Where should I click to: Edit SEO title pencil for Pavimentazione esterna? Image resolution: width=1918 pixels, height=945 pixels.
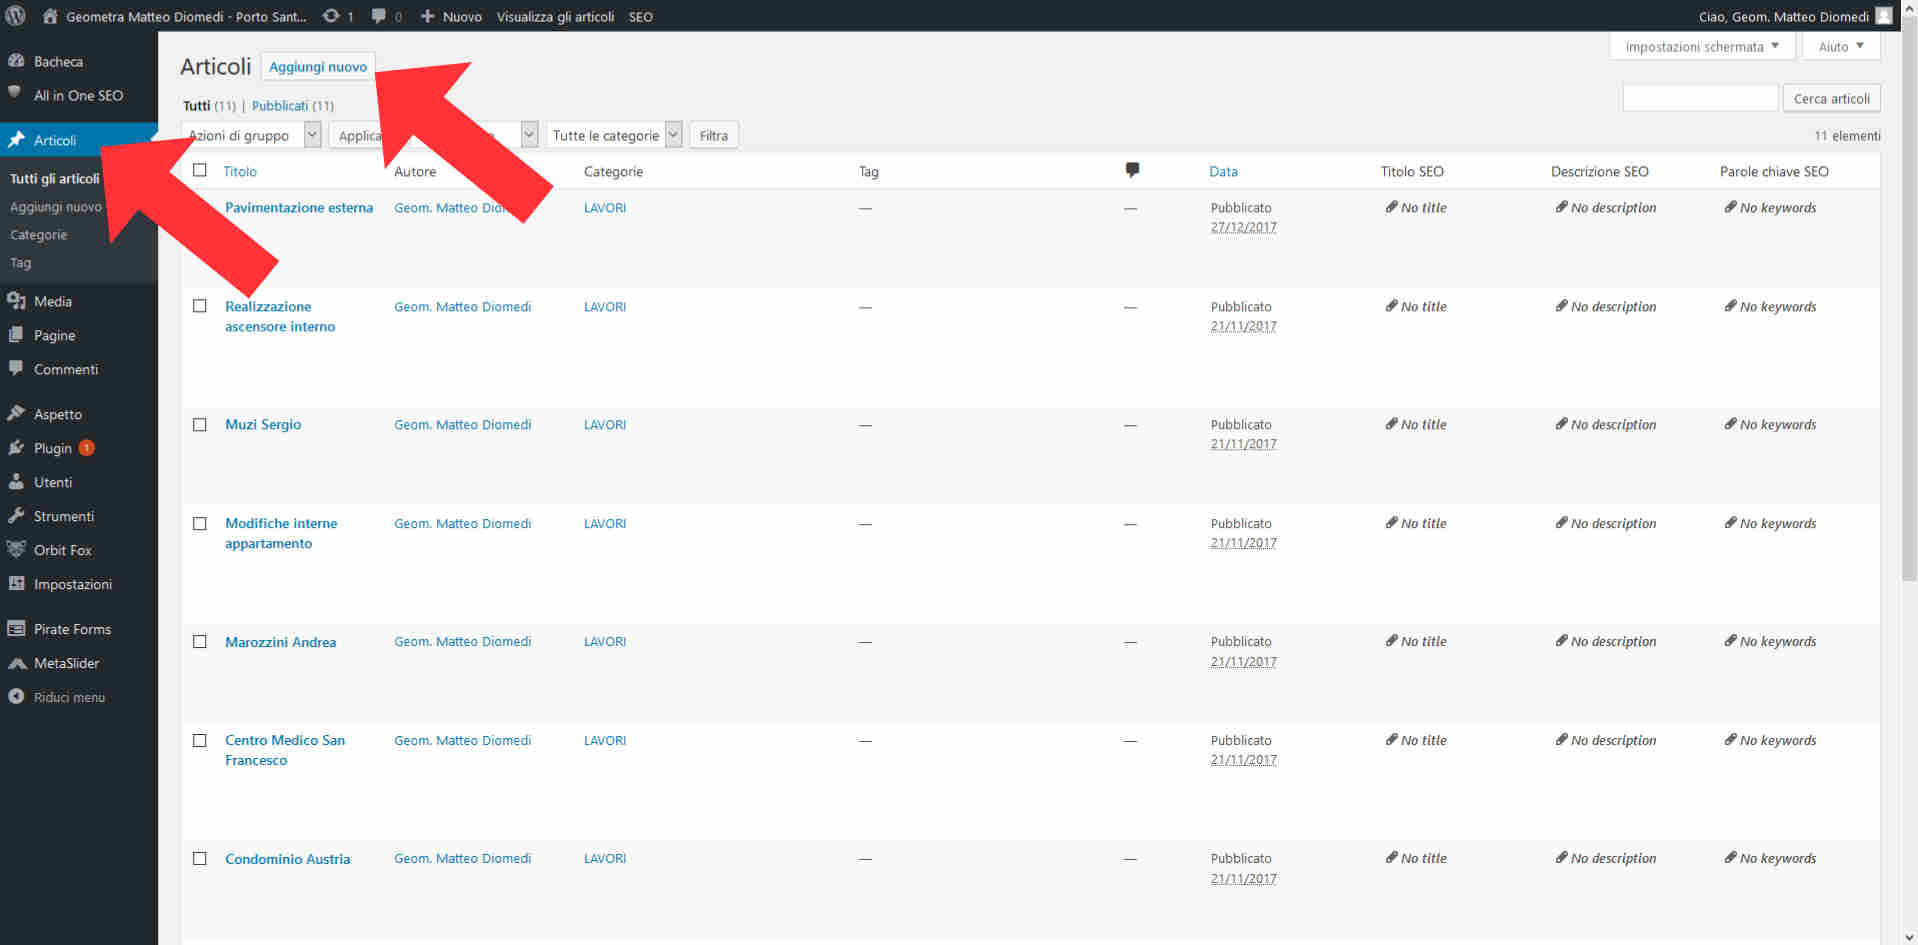(1391, 207)
